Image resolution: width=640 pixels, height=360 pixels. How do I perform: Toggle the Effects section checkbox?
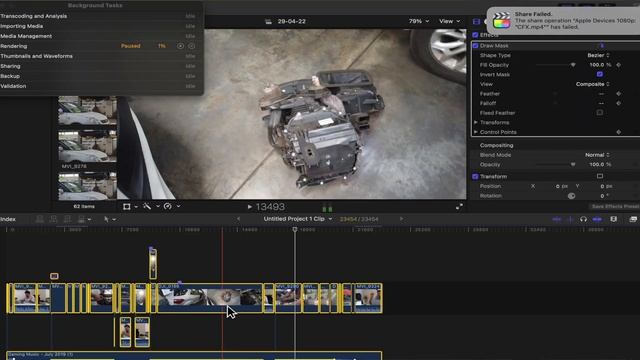click(x=475, y=35)
